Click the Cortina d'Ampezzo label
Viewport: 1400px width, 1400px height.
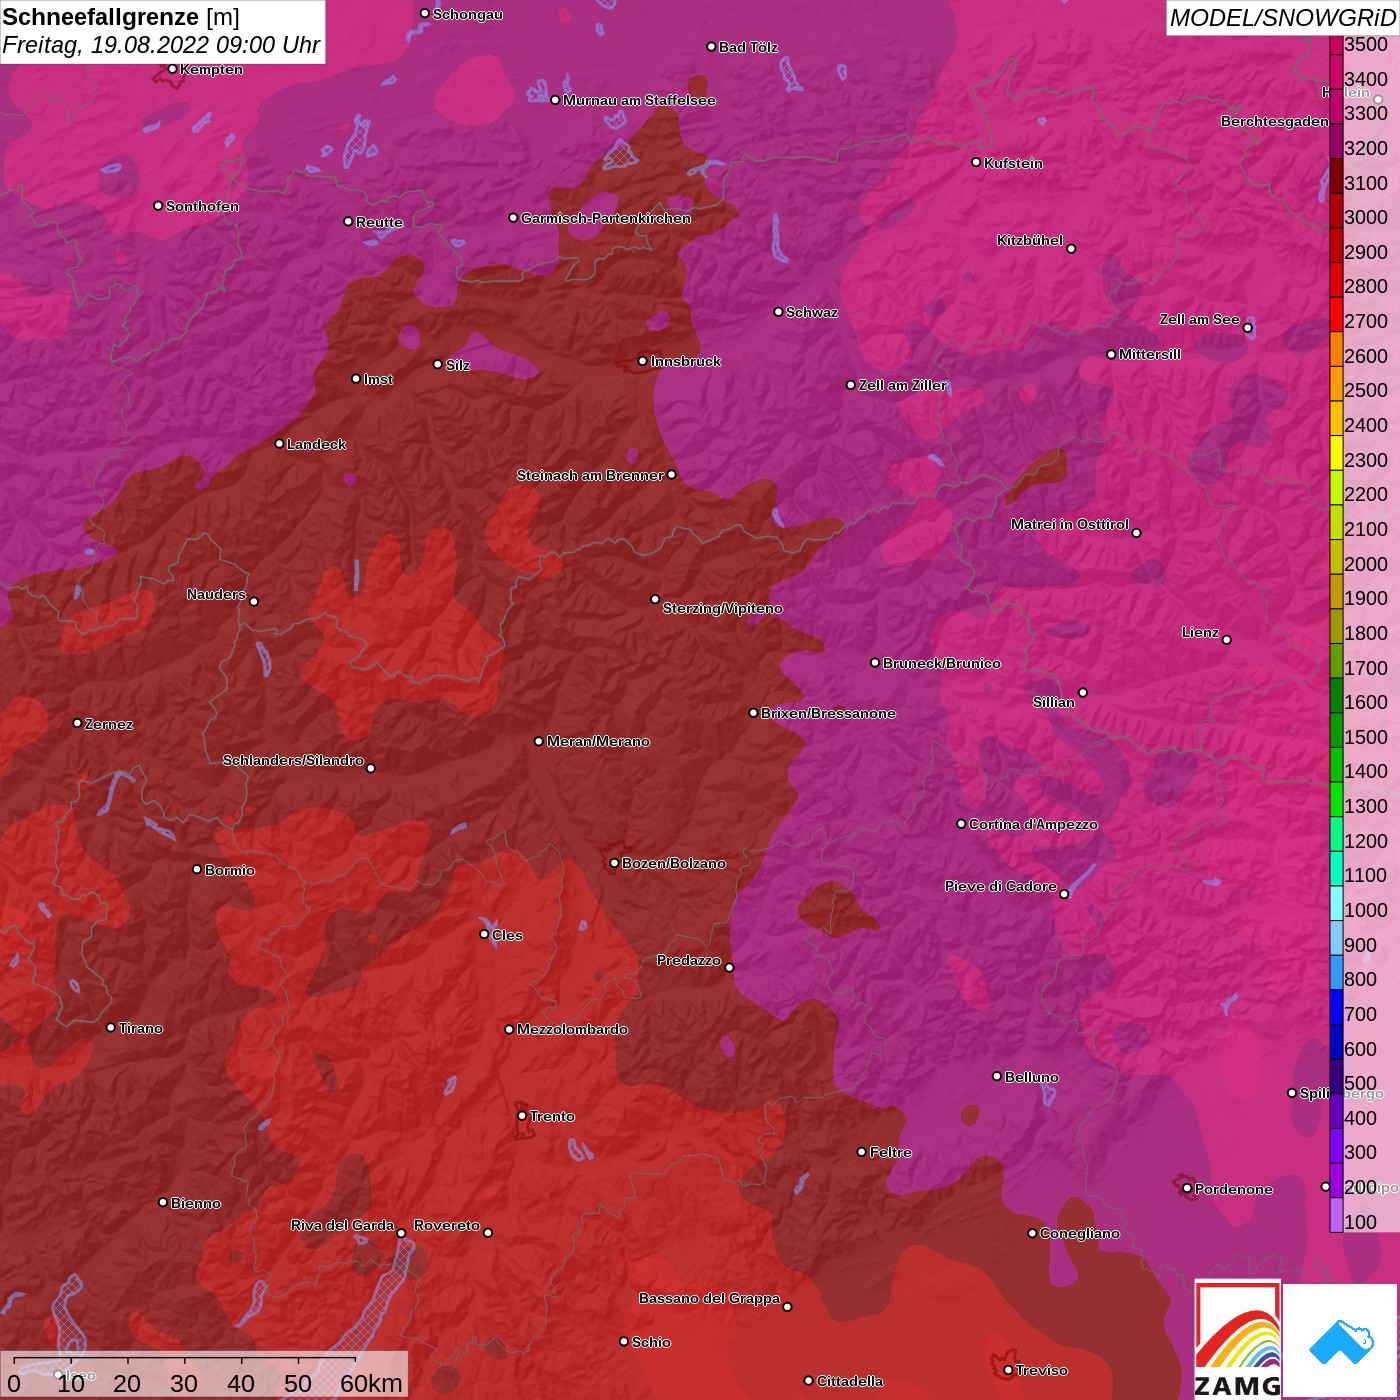(x=1033, y=824)
